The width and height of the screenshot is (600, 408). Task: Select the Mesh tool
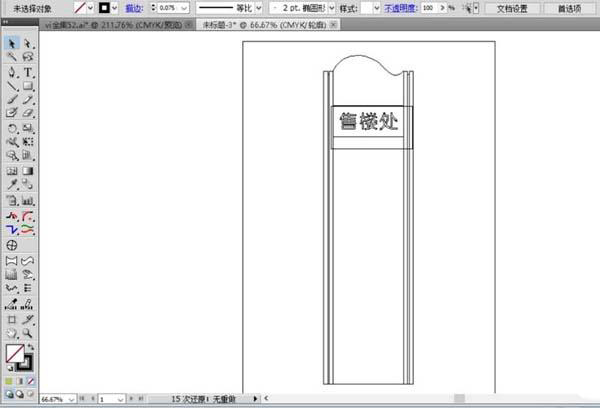[11, 171]
